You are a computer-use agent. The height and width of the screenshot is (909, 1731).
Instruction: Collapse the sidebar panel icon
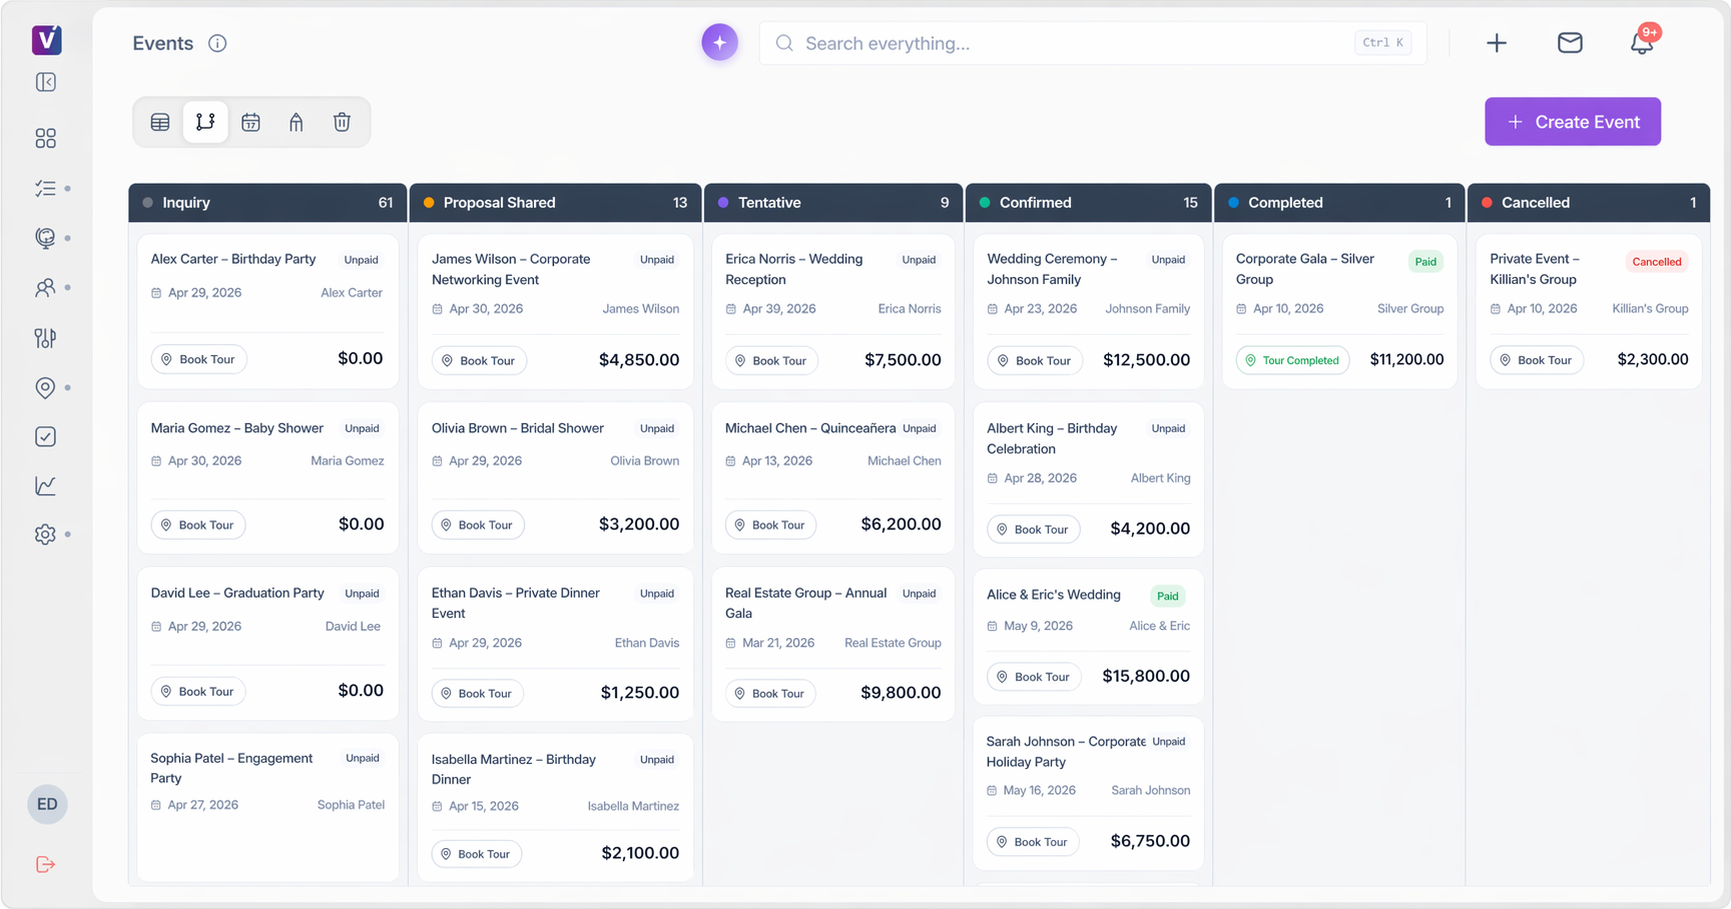click(x=46, y=82)
